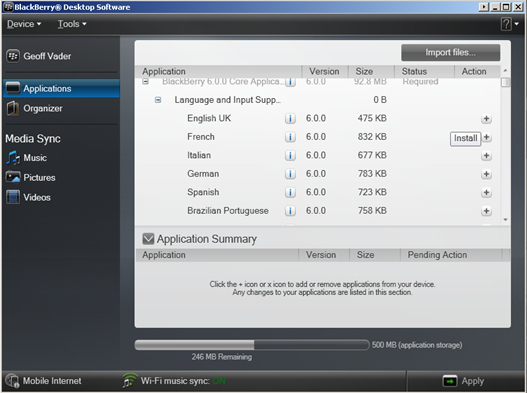
Task: Click the BlackBerry logo in the title bar
Action: [8, 7]
